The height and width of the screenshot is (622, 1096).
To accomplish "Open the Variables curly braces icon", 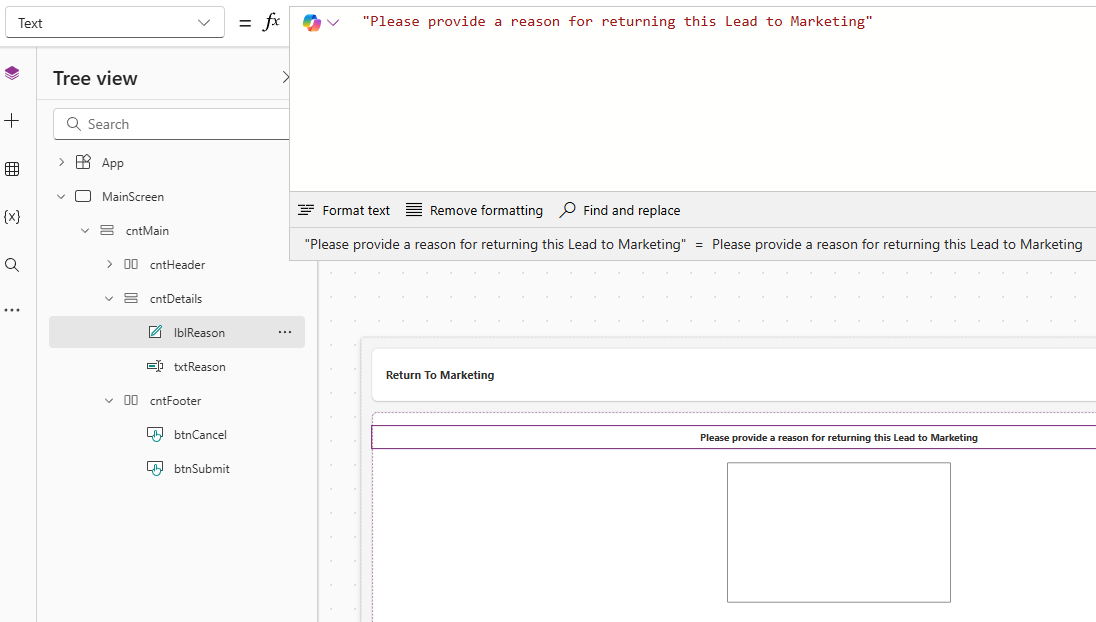I will (12, 217).
